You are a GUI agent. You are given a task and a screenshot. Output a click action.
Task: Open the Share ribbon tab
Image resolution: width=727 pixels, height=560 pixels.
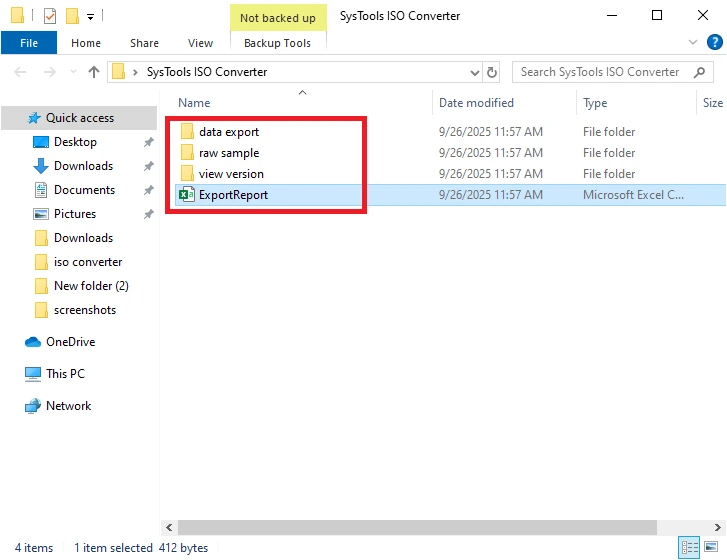[144, 43]
